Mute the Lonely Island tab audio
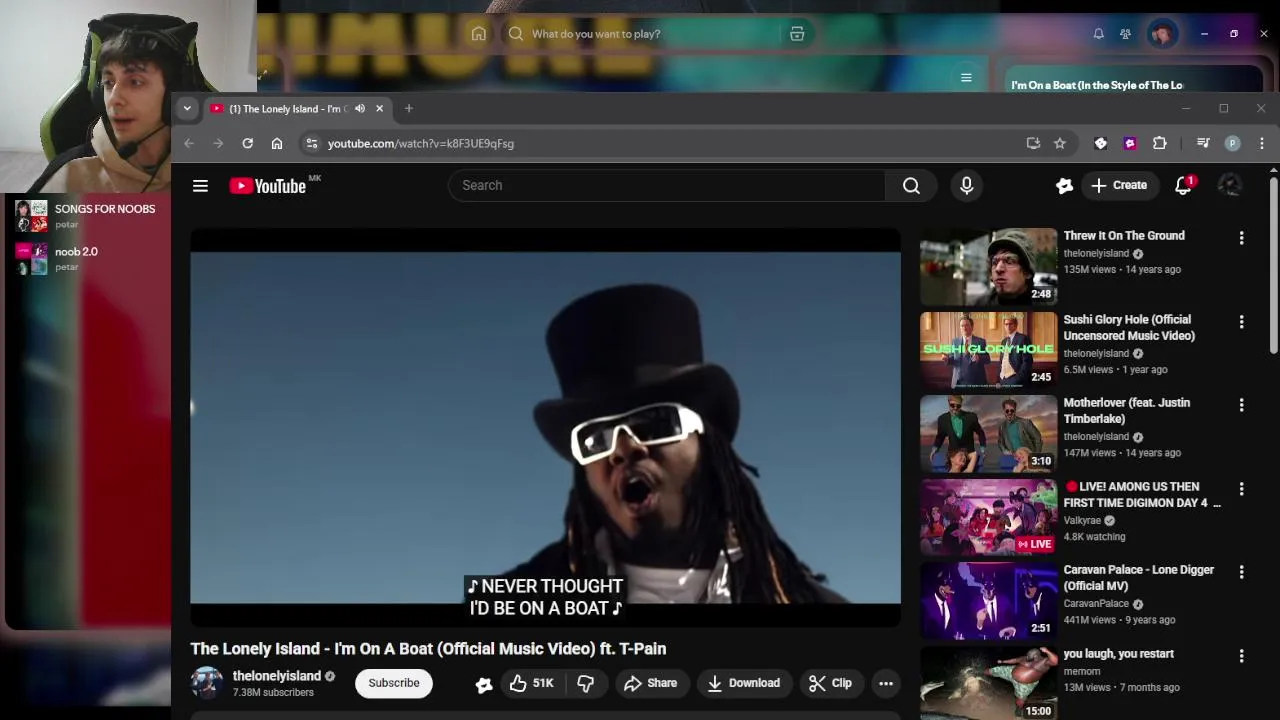 (x=360, y=108)
